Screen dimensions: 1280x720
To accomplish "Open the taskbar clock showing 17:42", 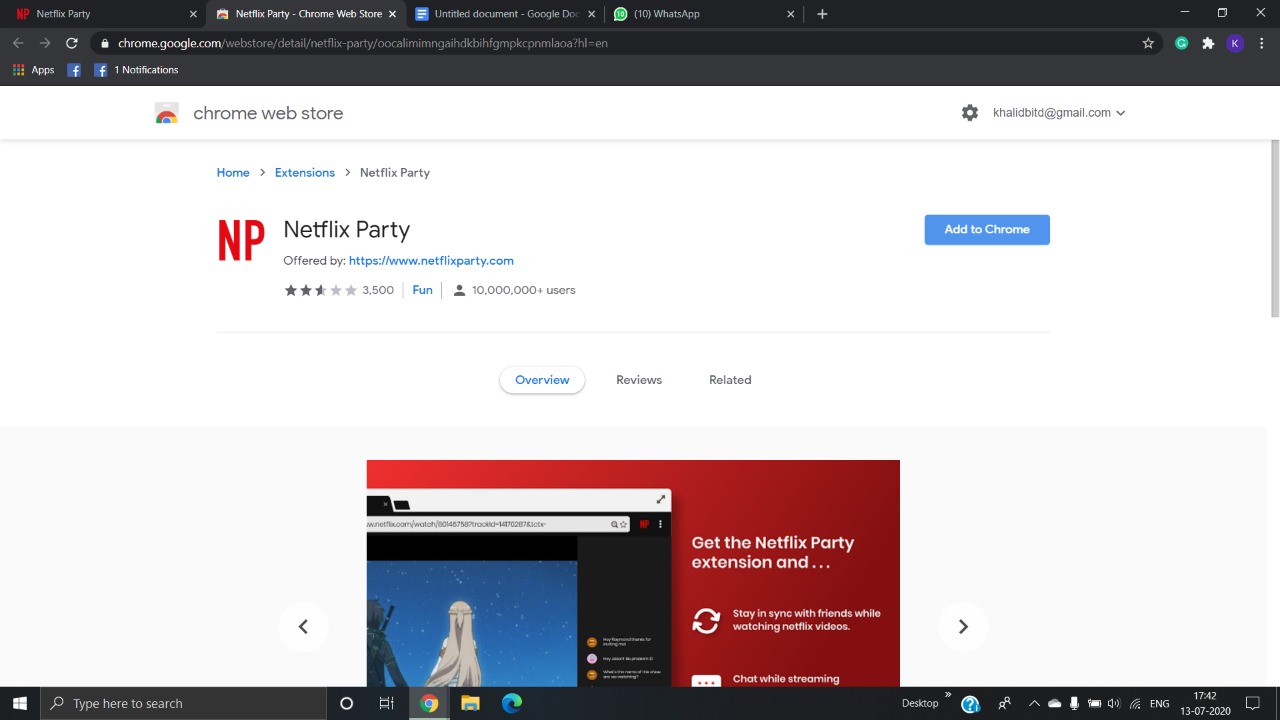I will (1205, 704).
